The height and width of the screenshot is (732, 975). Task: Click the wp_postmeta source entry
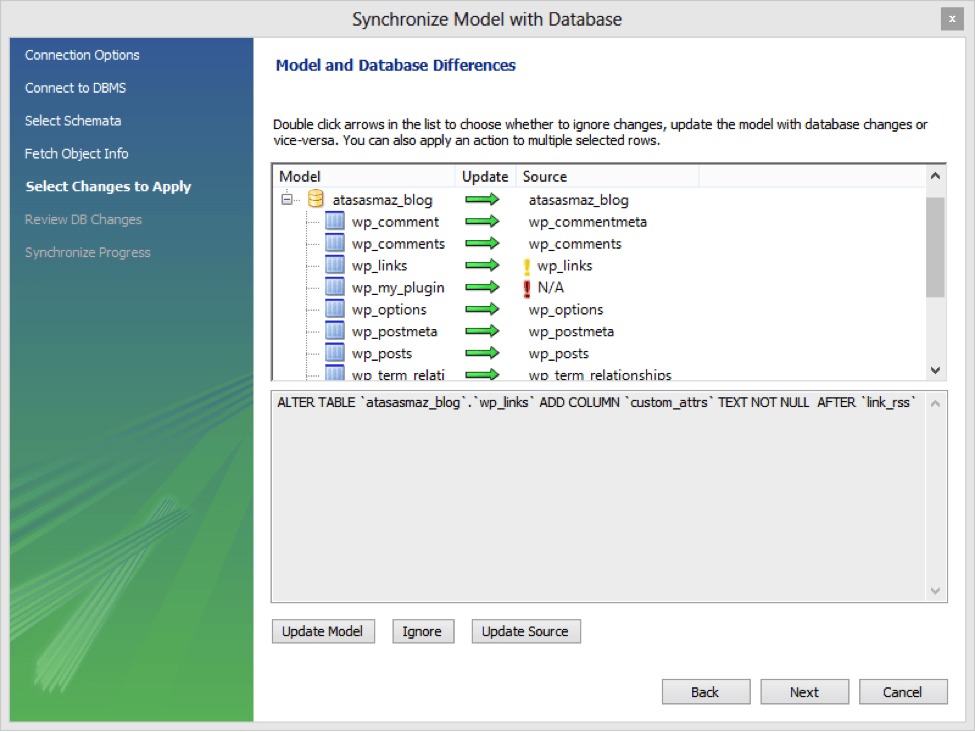[x=571, y=331]
